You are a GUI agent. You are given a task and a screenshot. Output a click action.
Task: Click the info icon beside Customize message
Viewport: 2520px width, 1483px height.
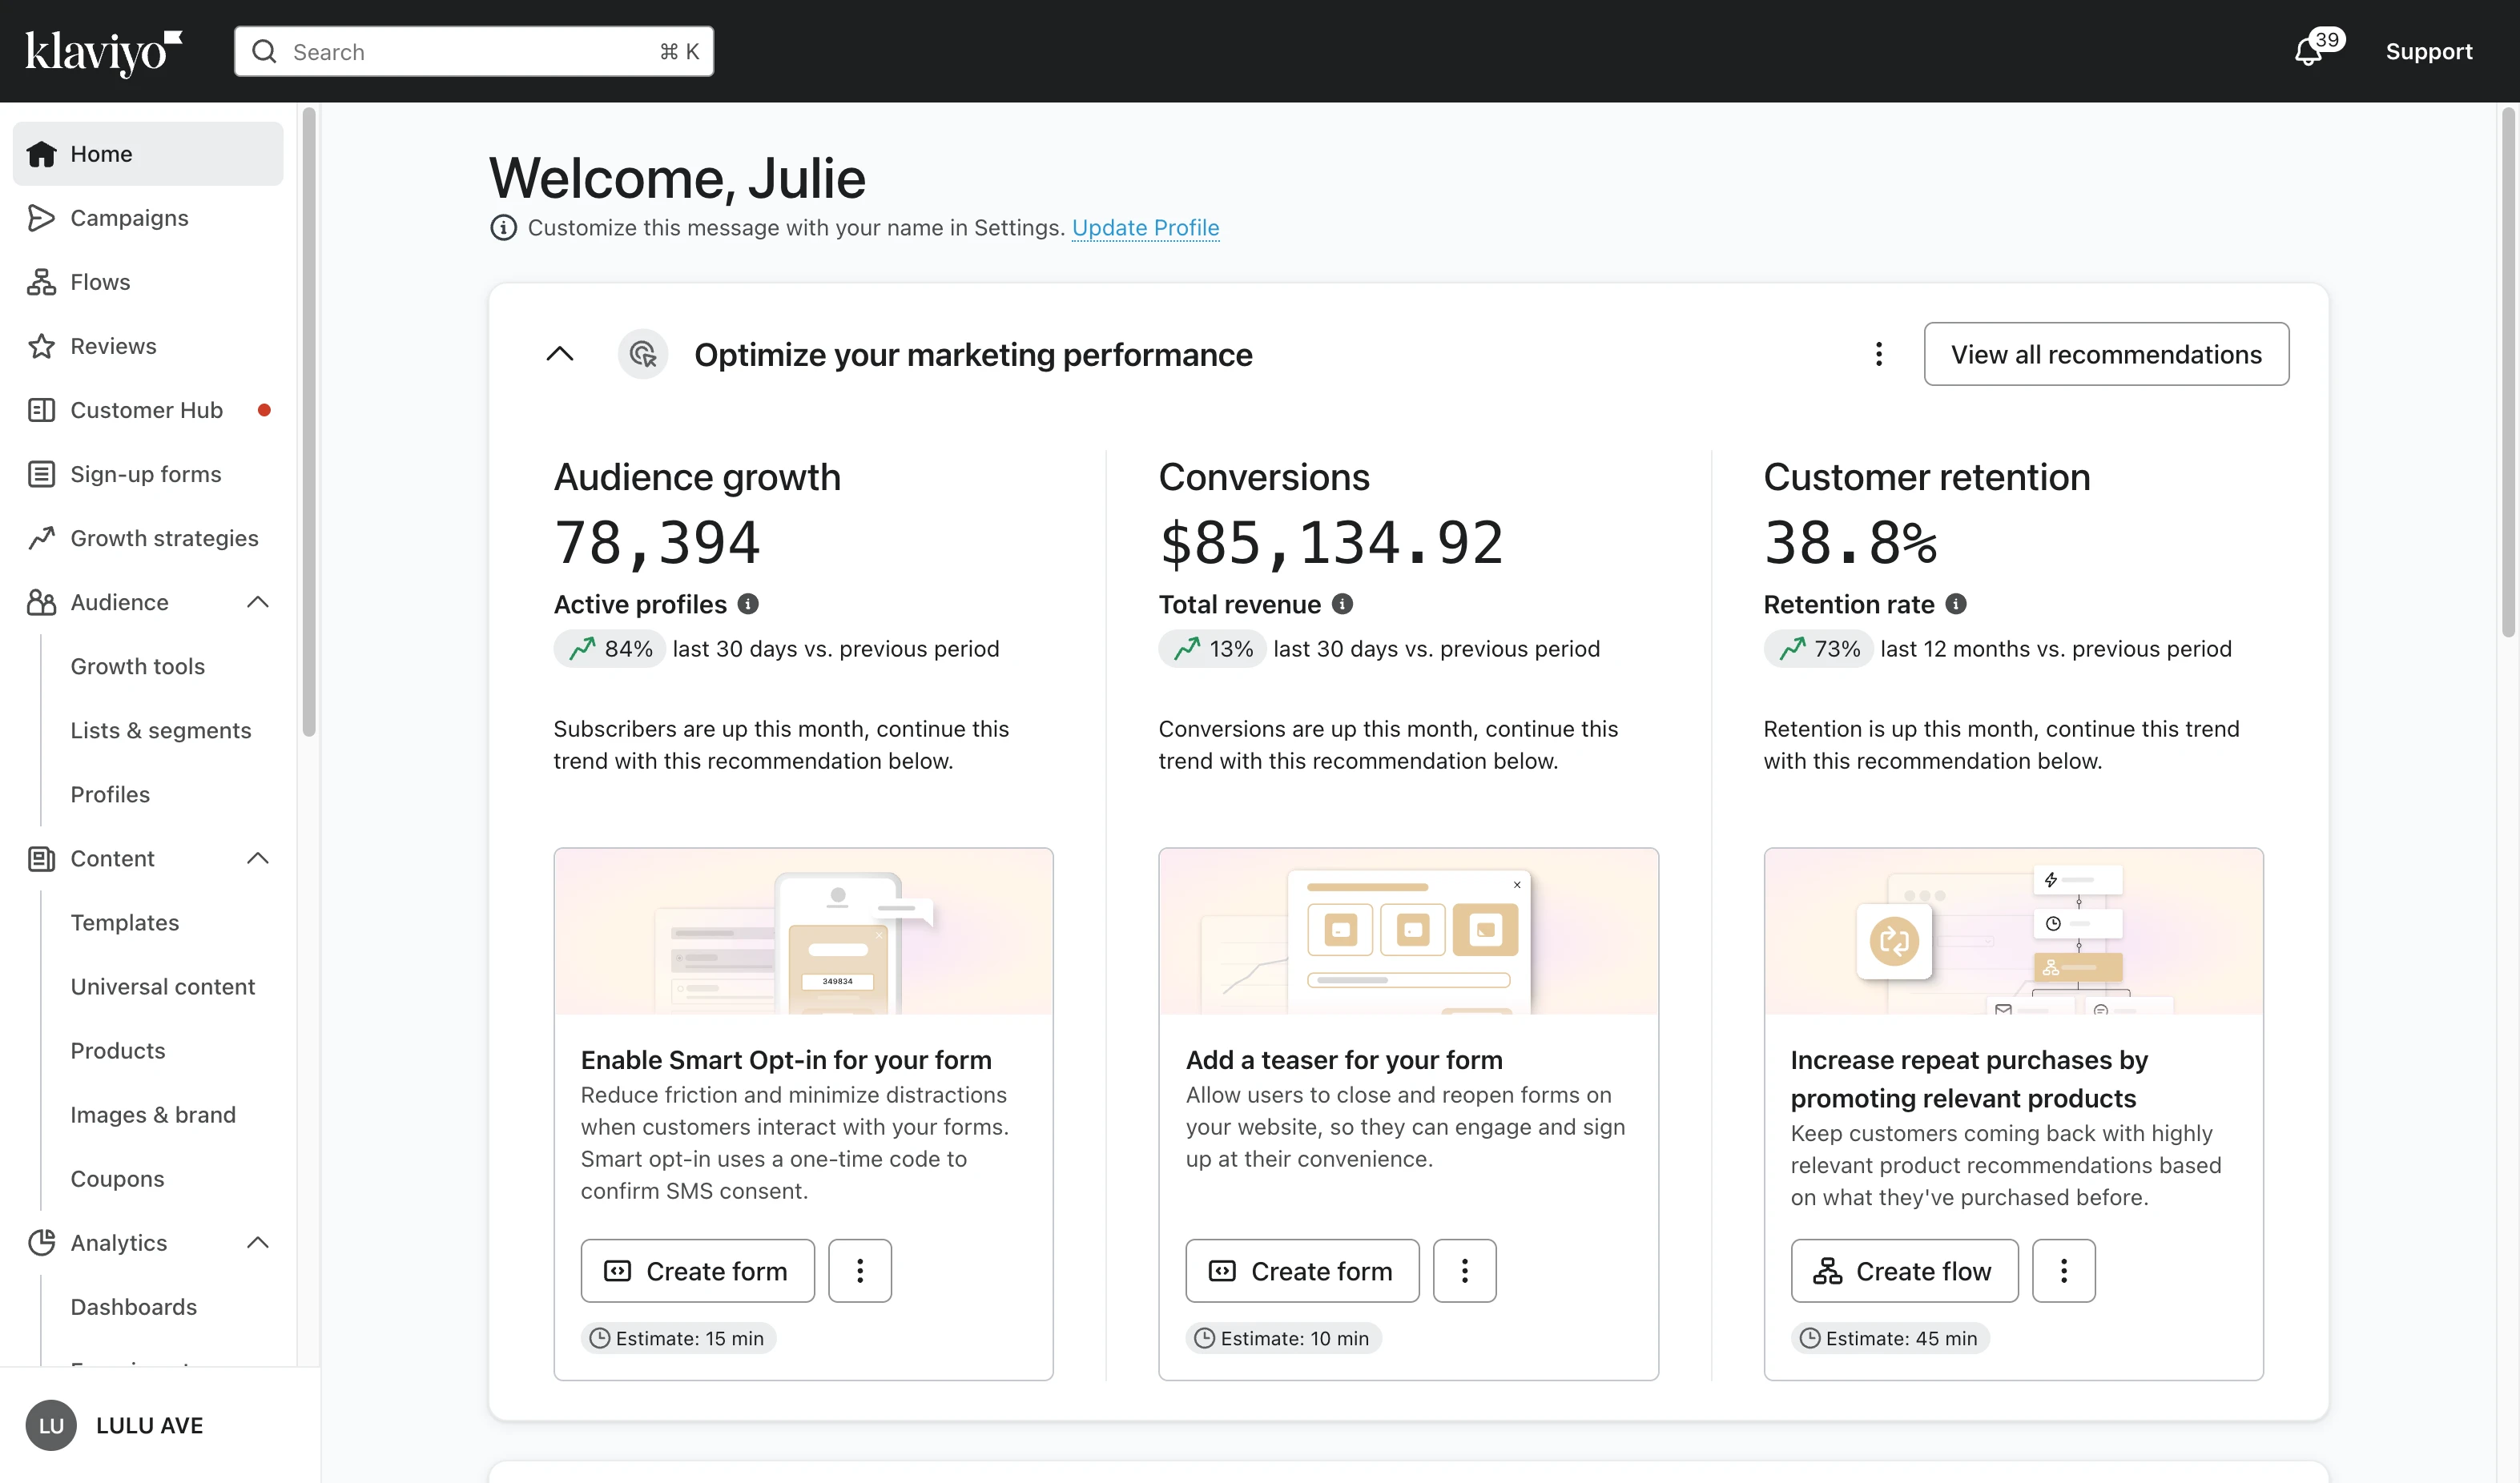(x=503, y=228)
